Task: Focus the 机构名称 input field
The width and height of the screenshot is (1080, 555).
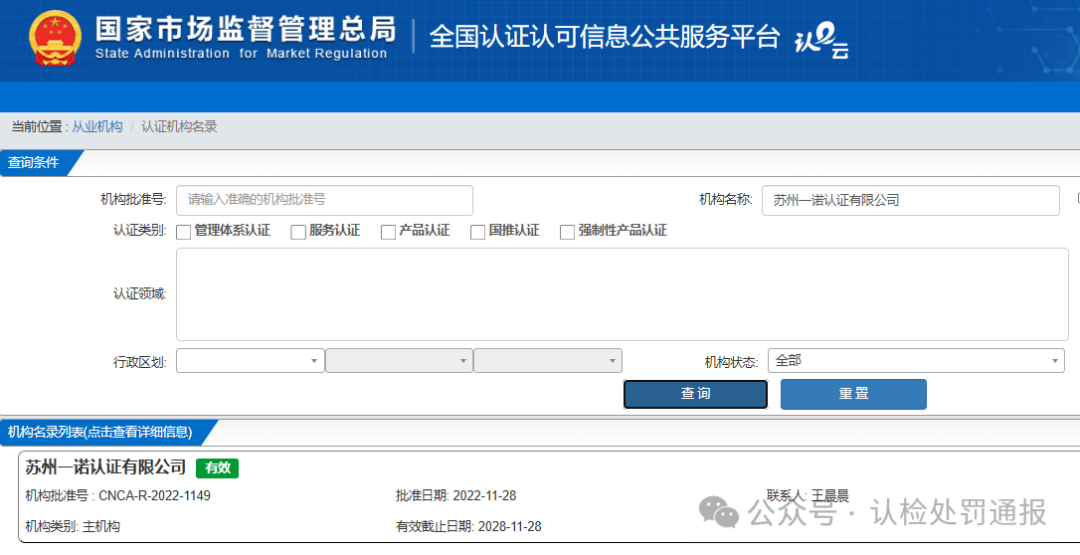Action: coord(911,200)
